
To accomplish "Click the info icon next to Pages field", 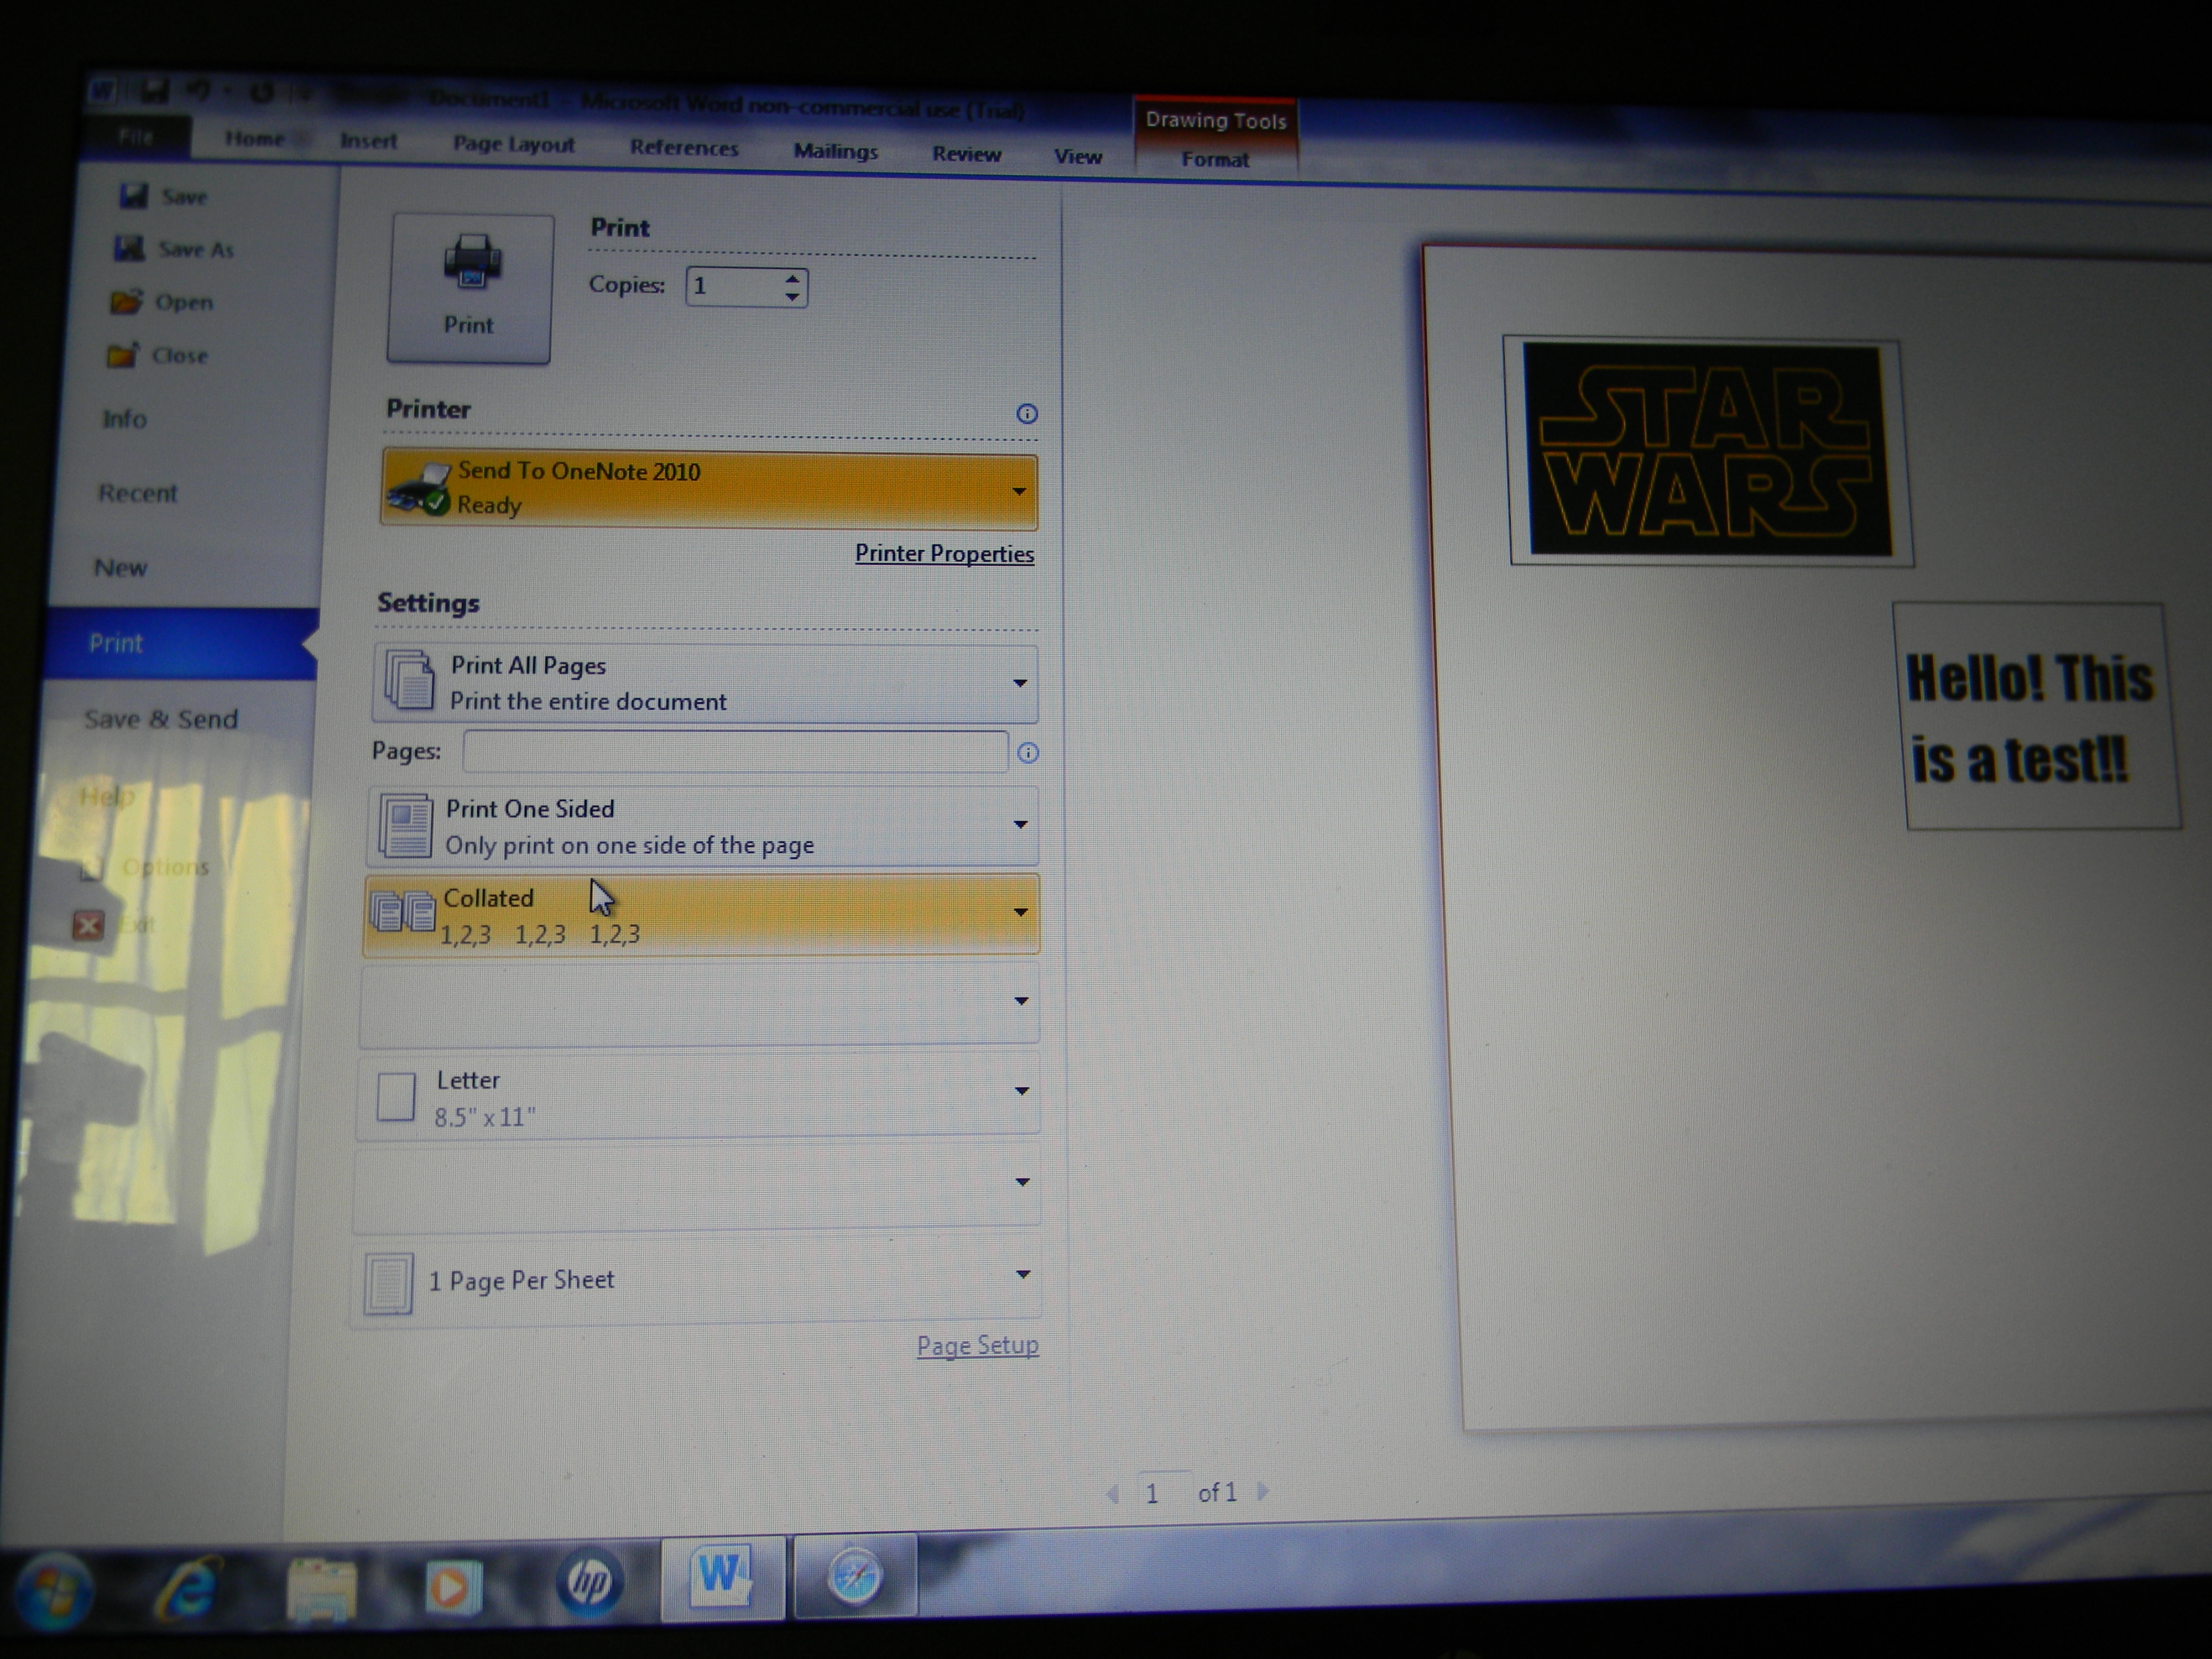I will point(1028,753).
